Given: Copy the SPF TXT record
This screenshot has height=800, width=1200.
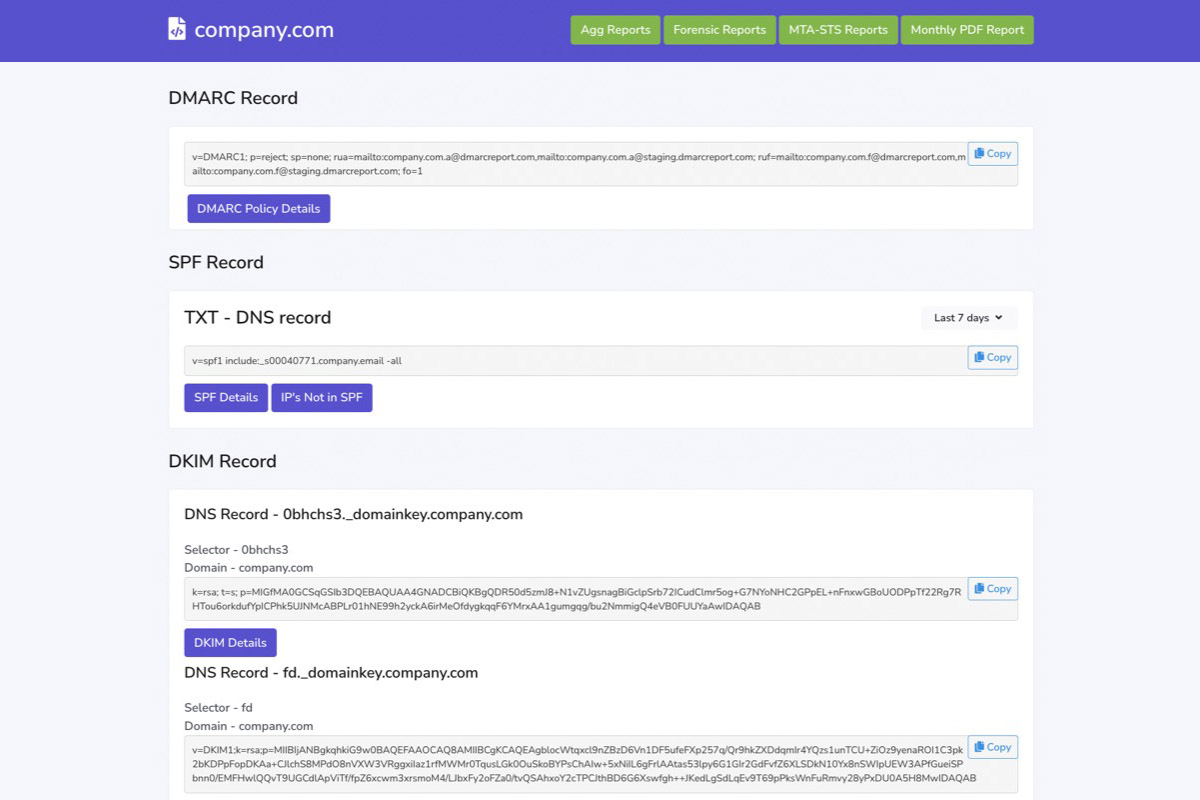Looking at the screenshot, I should [x=992, y=357].
